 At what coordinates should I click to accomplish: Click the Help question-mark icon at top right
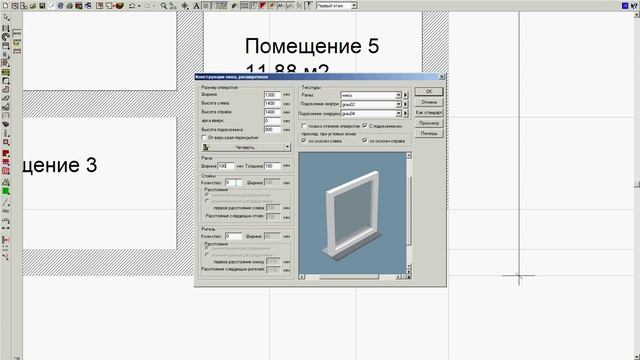coord(634,5)
